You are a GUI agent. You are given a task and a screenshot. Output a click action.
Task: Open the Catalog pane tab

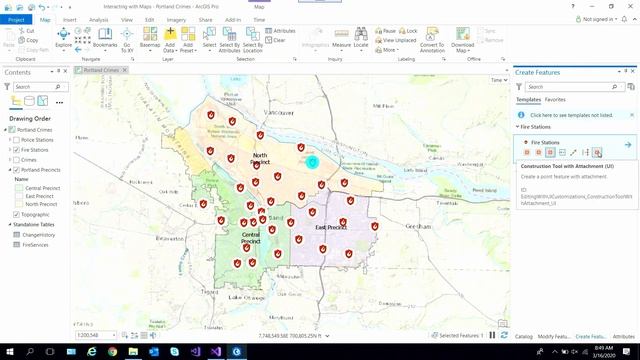pyautogui.click(x=524, y=336)
